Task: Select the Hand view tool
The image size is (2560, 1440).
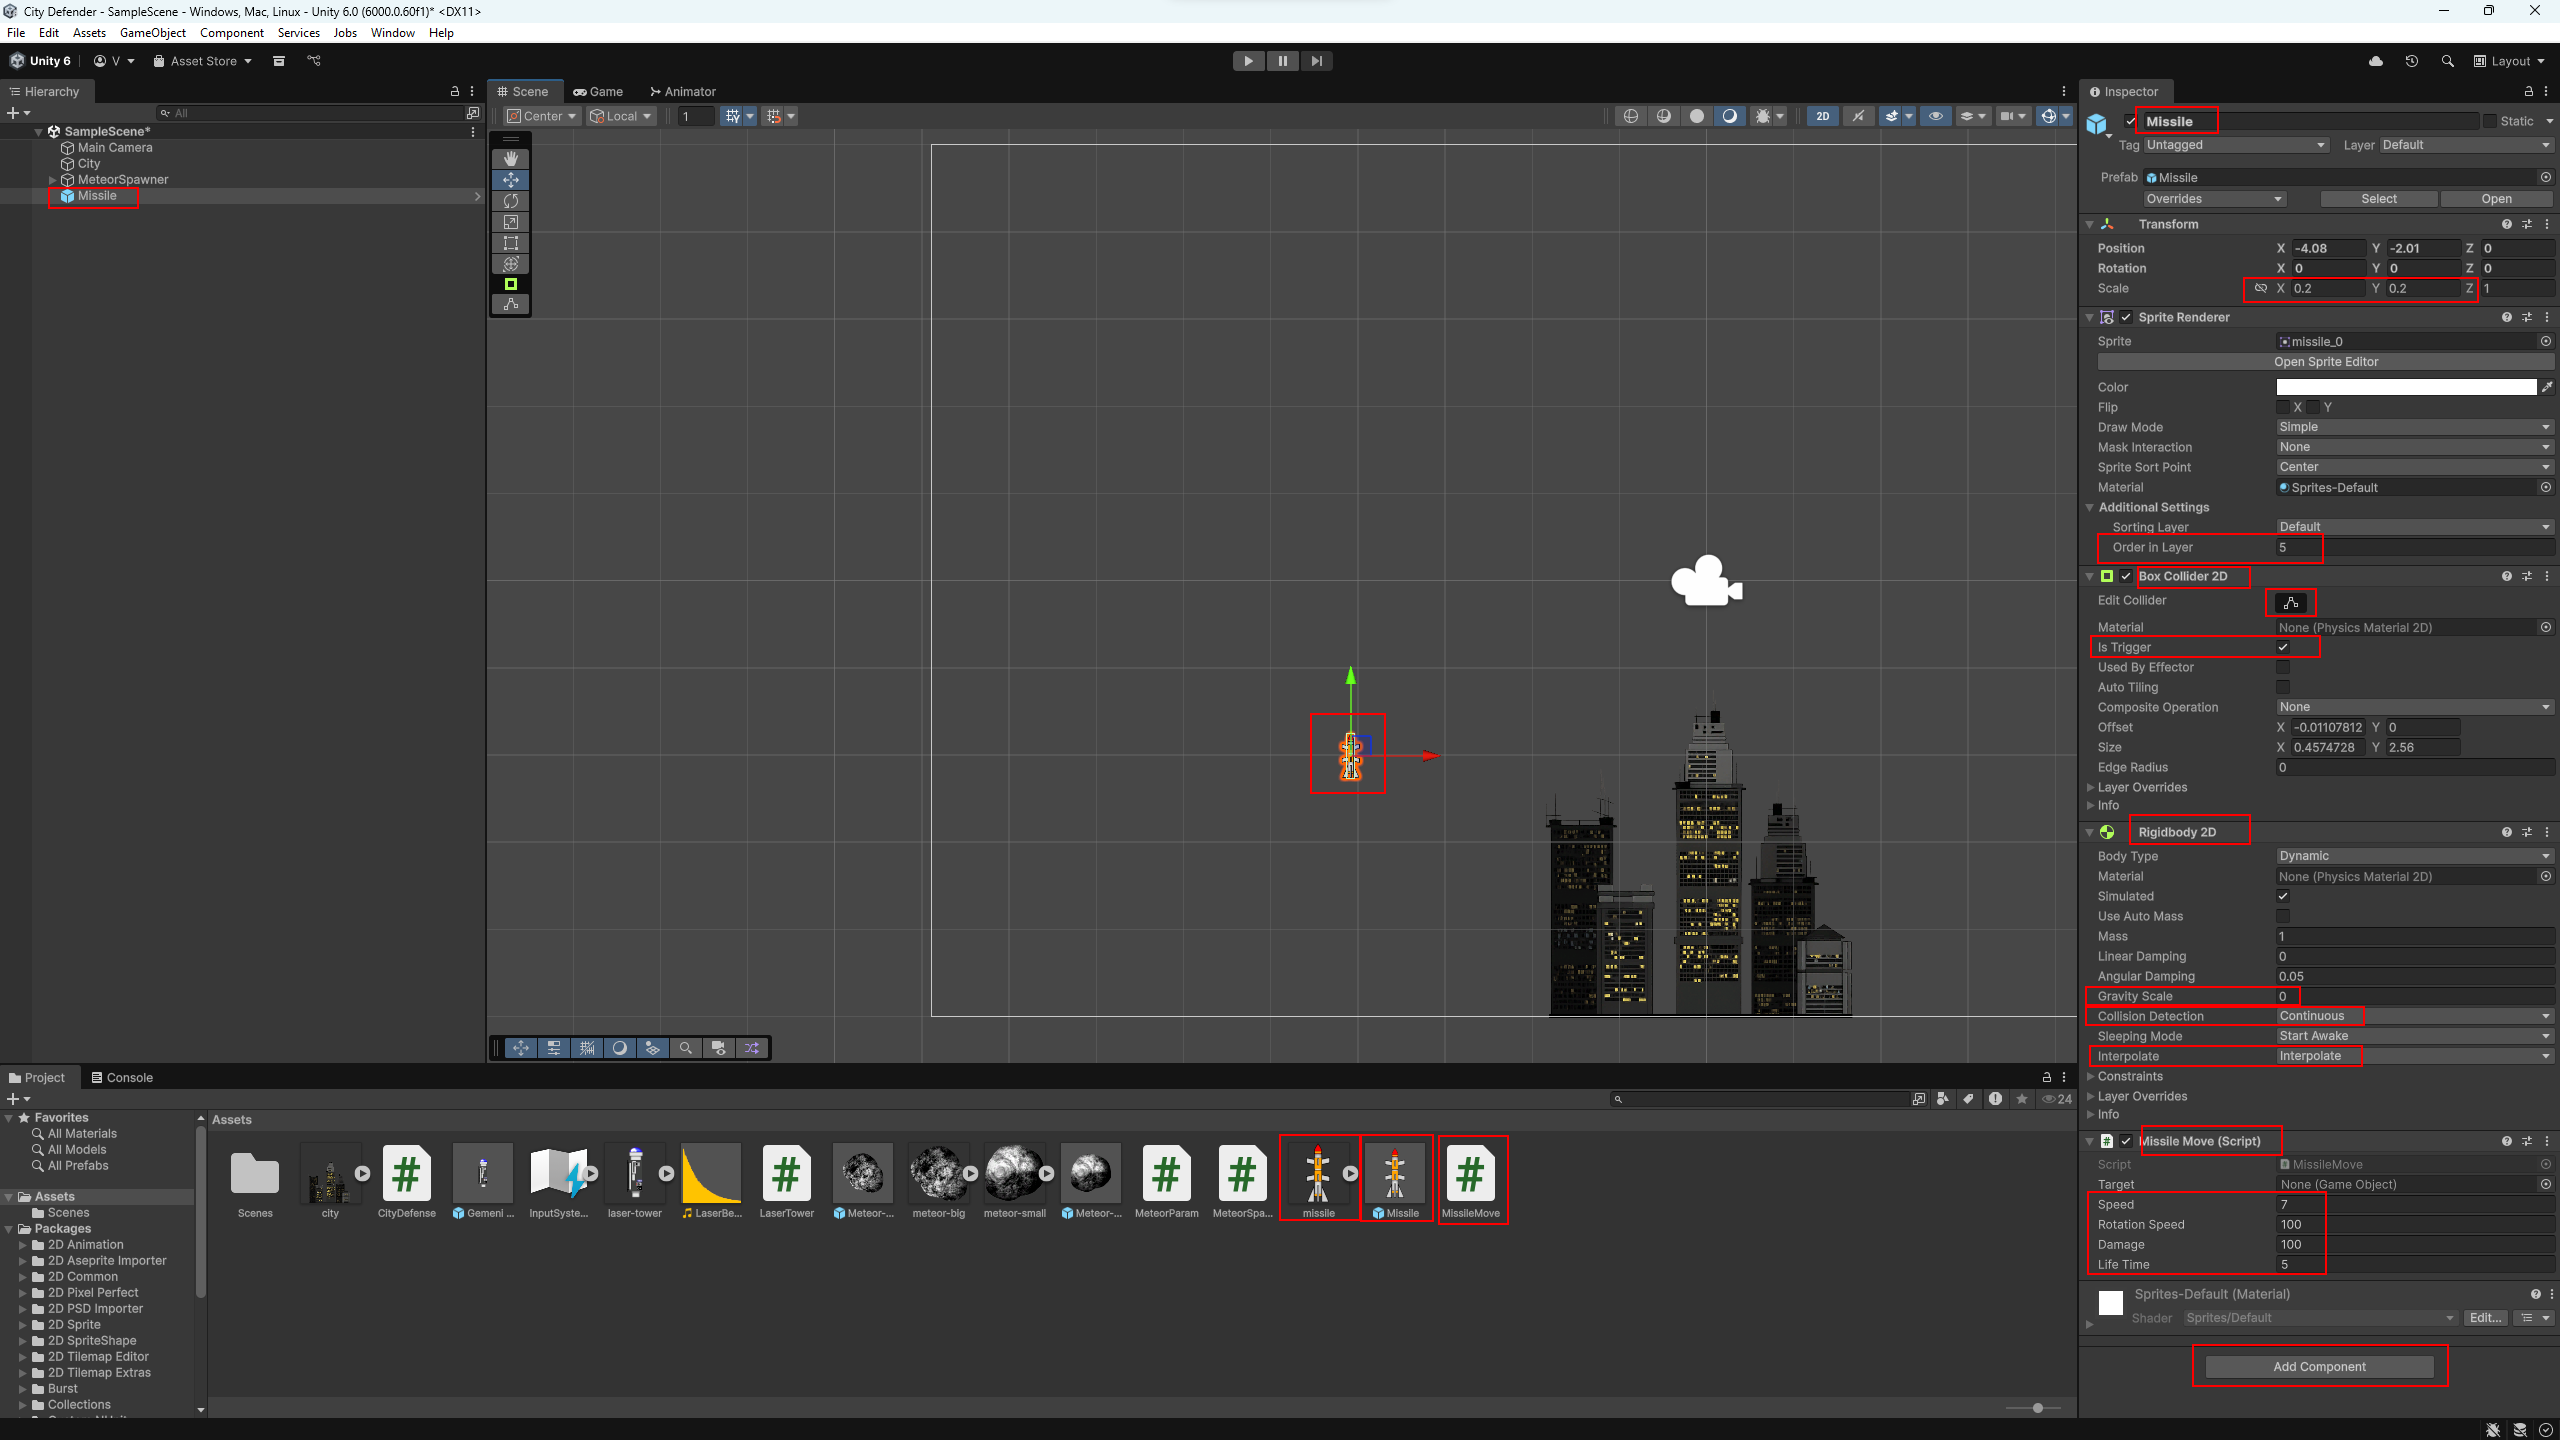Action: coord(511,159)
